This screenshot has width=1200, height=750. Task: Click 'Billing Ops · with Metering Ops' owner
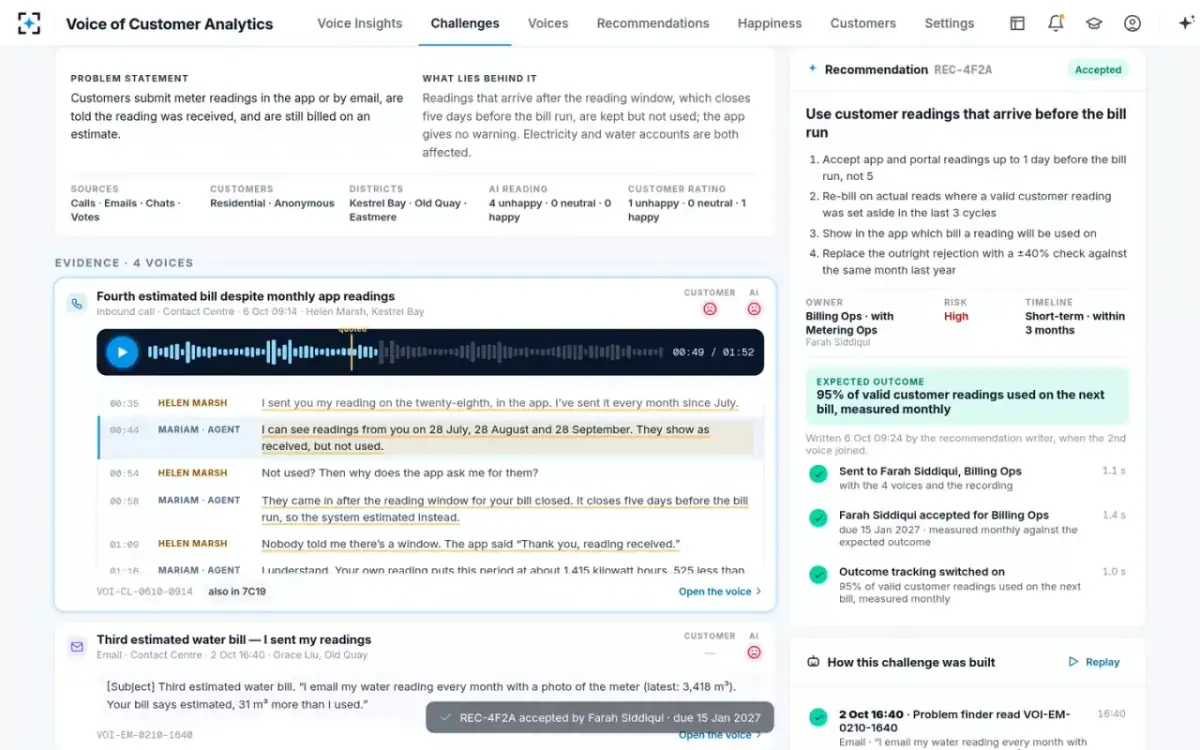coord(850,323)
